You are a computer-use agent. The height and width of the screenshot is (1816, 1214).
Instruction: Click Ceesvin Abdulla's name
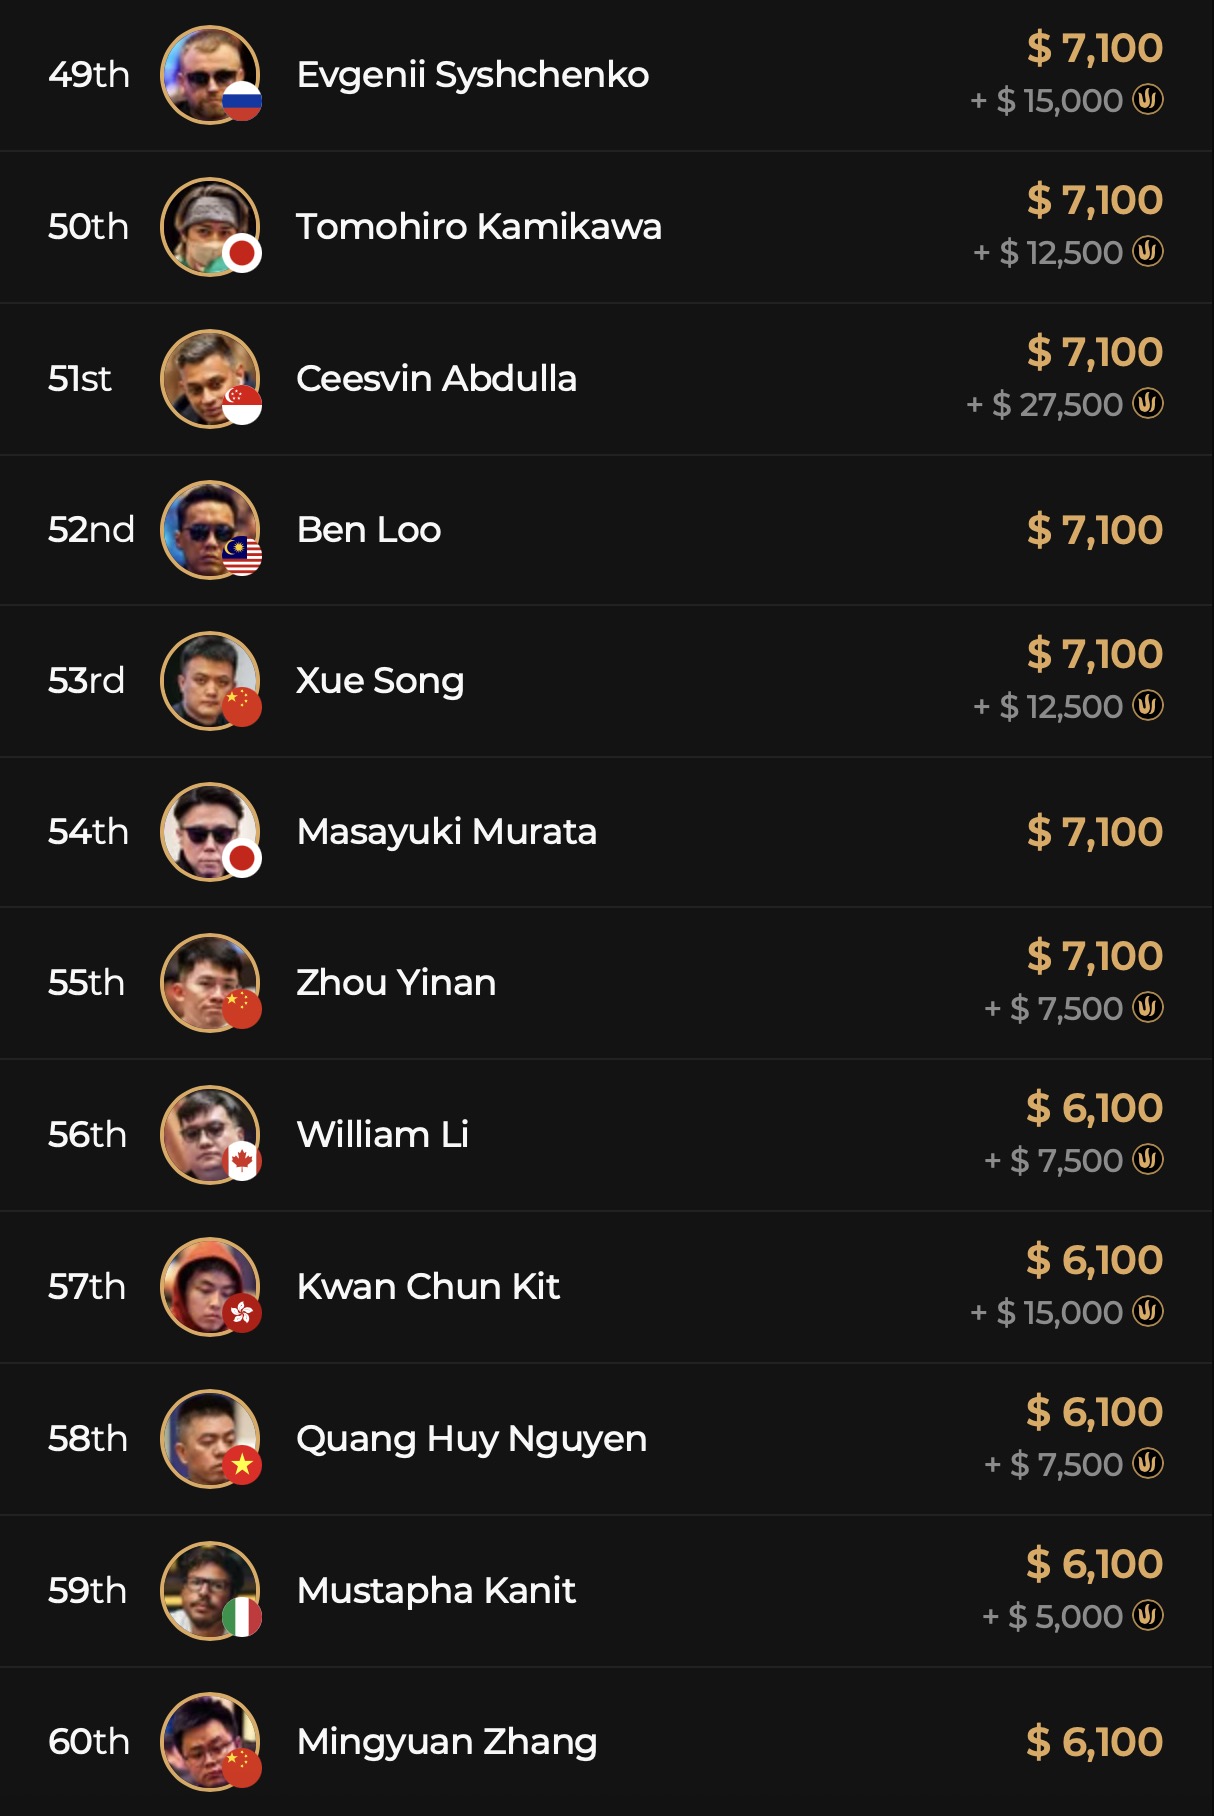(436, 379)
